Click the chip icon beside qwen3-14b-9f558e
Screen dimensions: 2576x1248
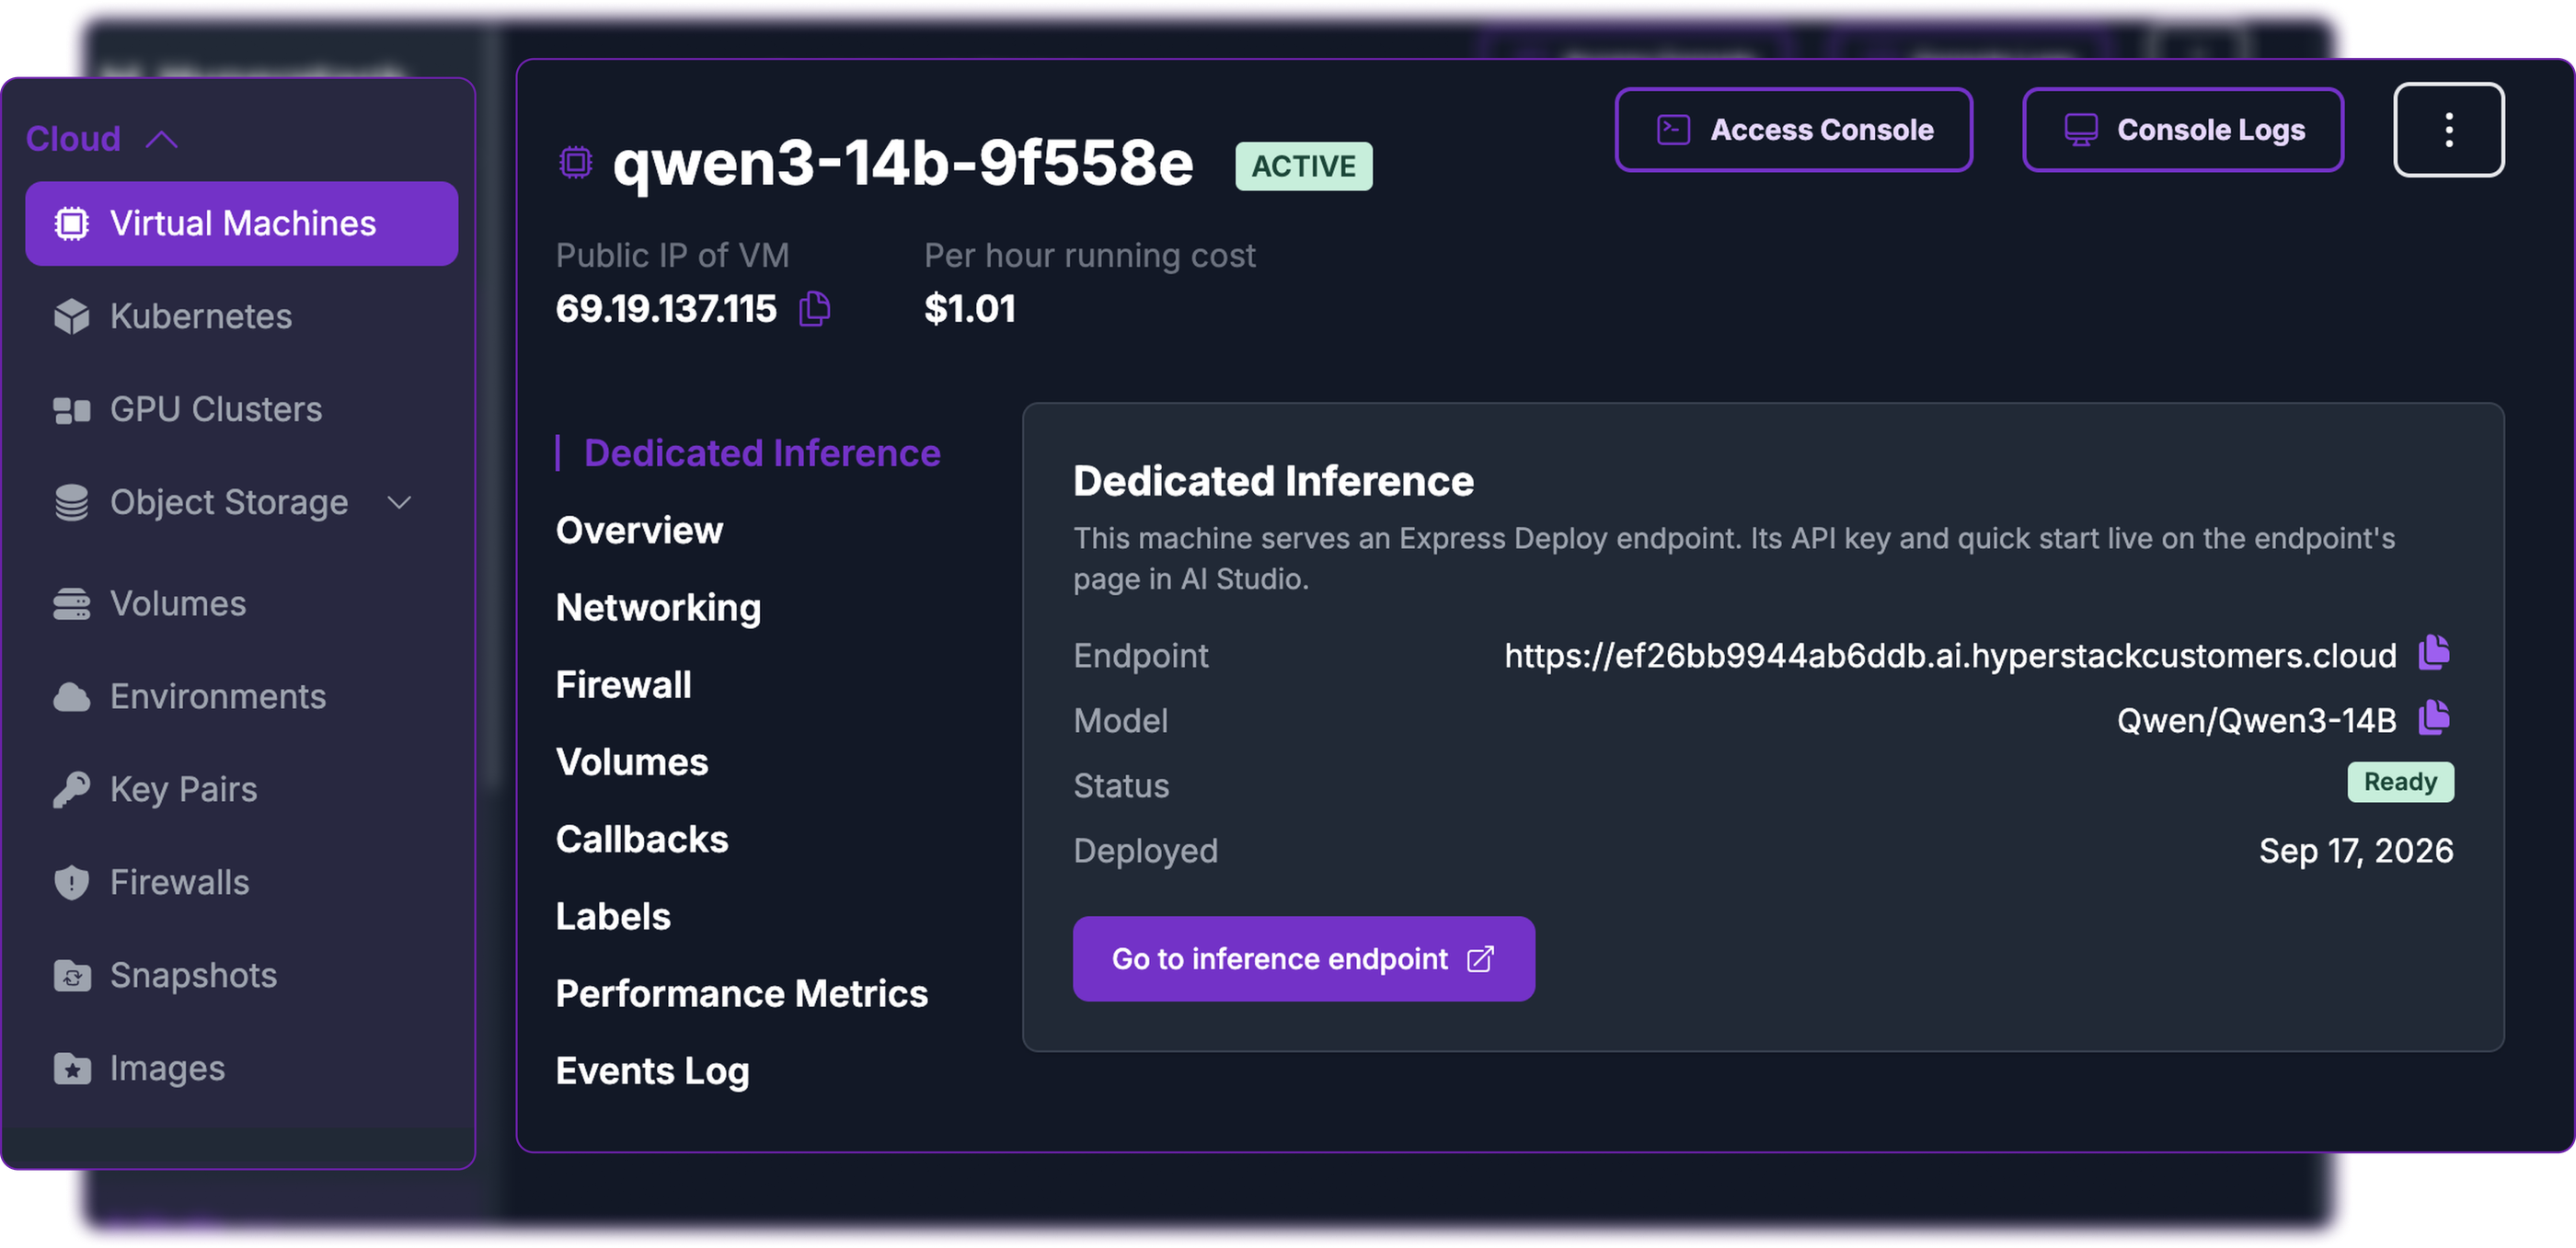click(576, 162)
